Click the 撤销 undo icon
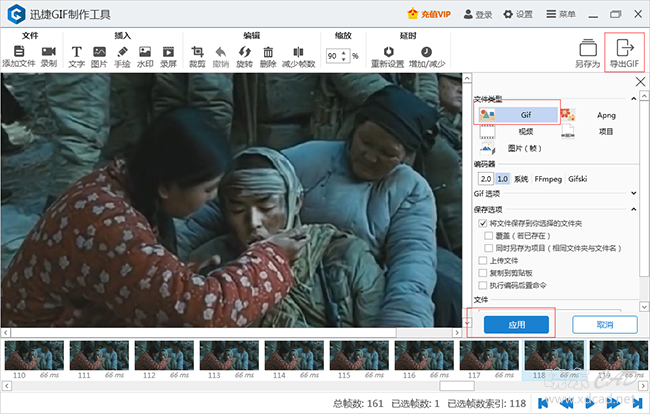 click(221, 52)
